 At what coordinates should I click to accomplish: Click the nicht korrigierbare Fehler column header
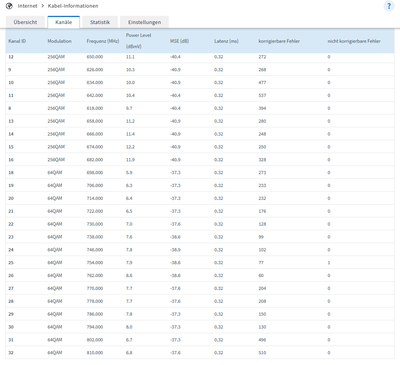coord(354,41)
